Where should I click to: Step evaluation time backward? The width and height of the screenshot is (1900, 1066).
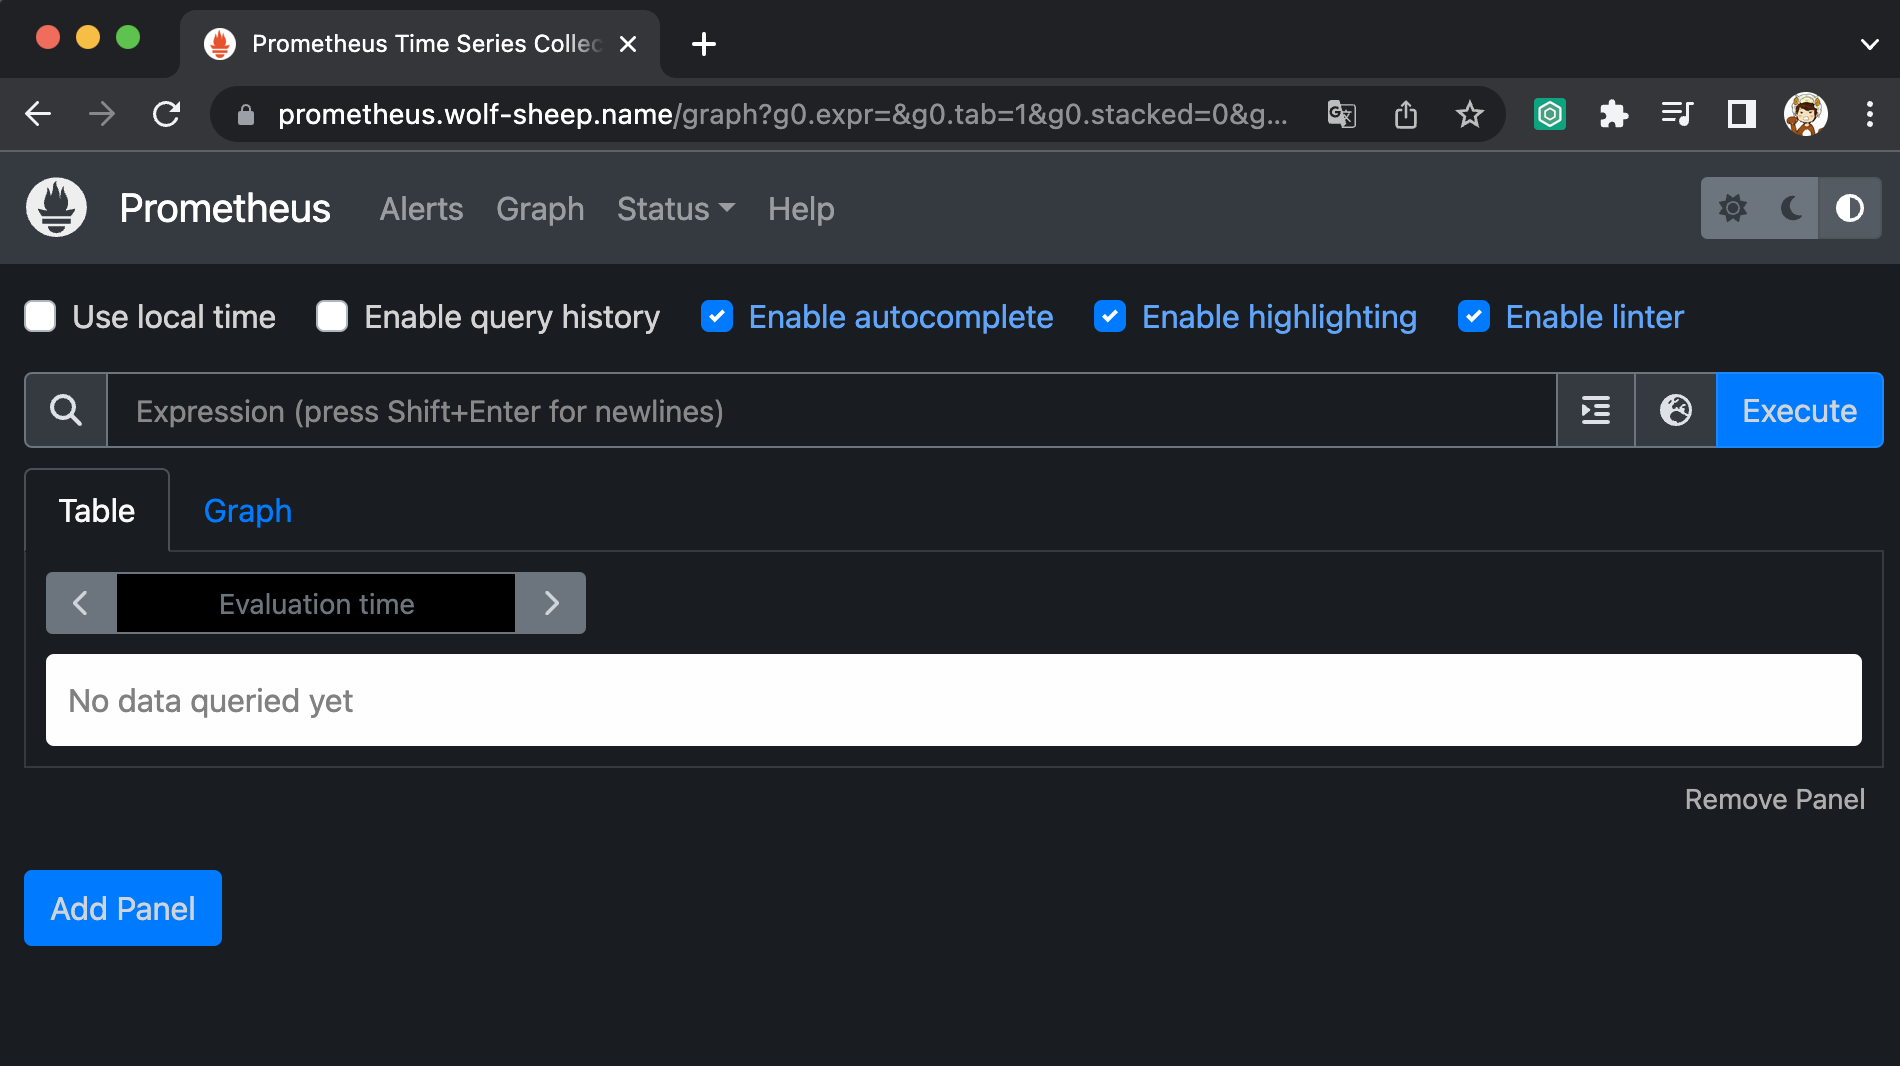coord(81,603)
